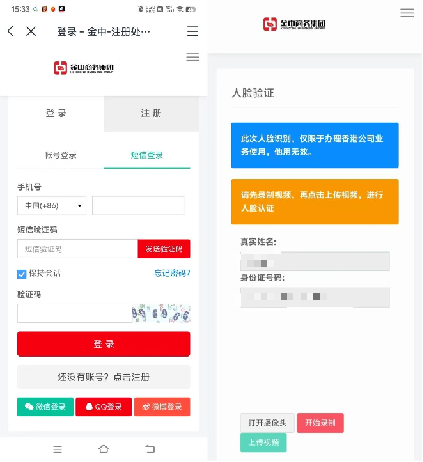Open the hamburger menu beside left logo

(x=193, y=57)
